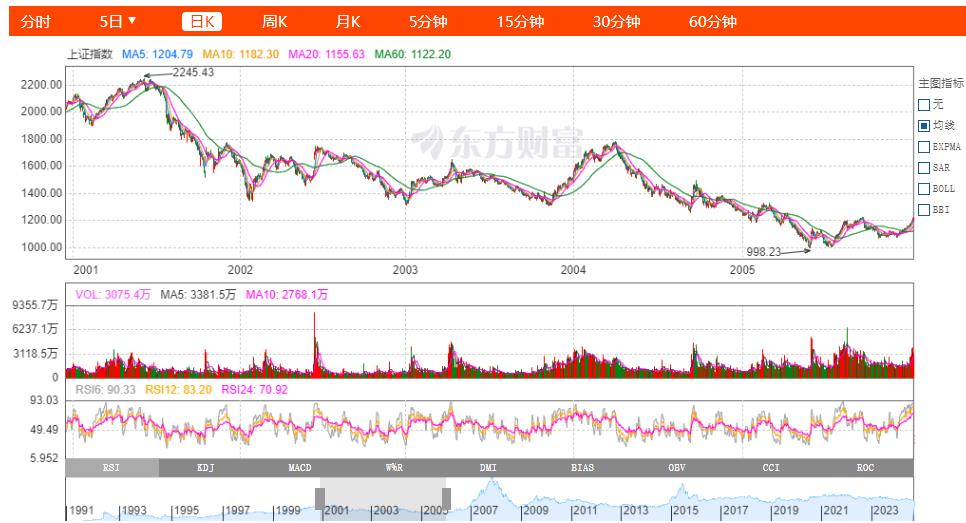The image size is (966, 523).
Task: Click the MA10: 1182.30 legend value
Action: point(240,54)
